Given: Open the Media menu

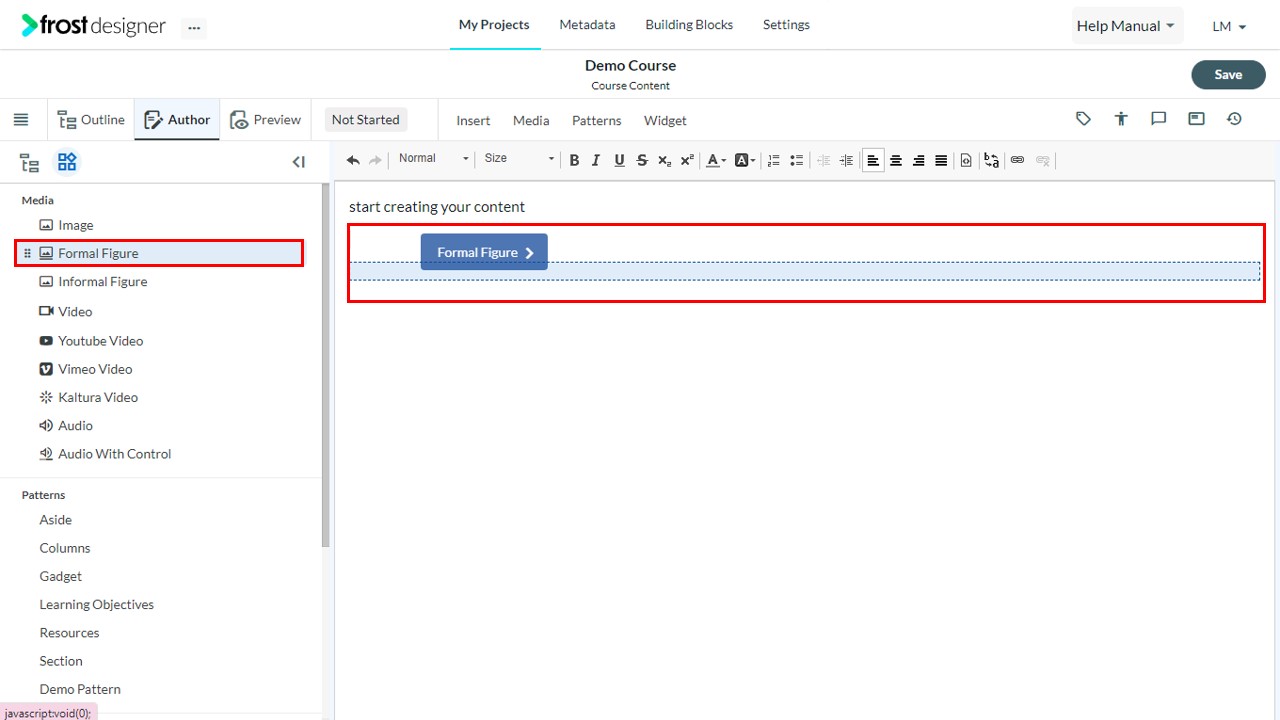Looking at the screenshot, I should pos(531,120).
